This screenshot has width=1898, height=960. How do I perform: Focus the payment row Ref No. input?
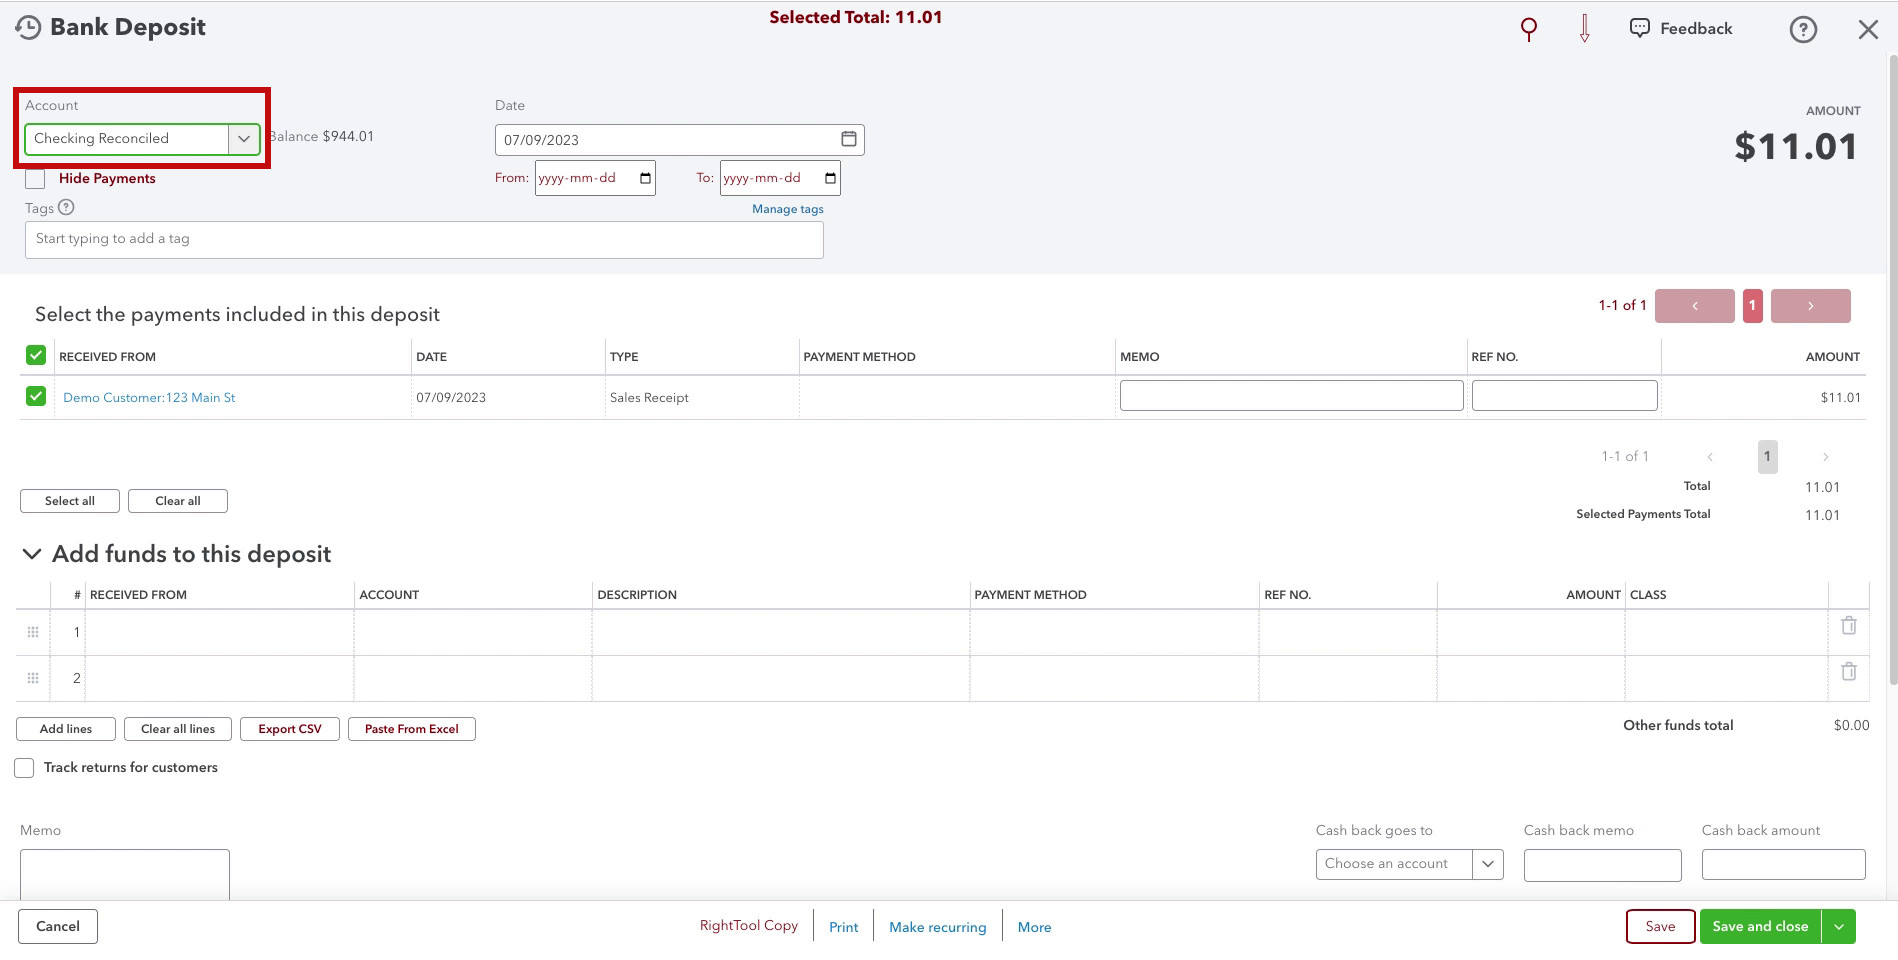click(1564, 396)
